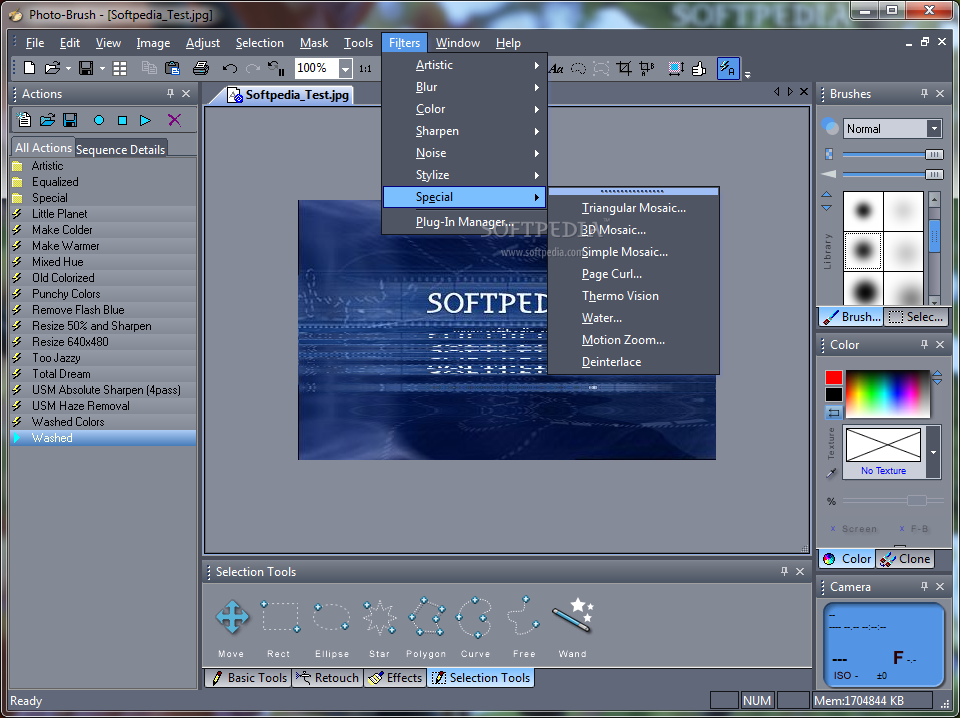Image resolution: width=960 pixels, height=718 pixels.
Task: Save actions using the Actions panel floppy icon
Action: coord(70,120)
